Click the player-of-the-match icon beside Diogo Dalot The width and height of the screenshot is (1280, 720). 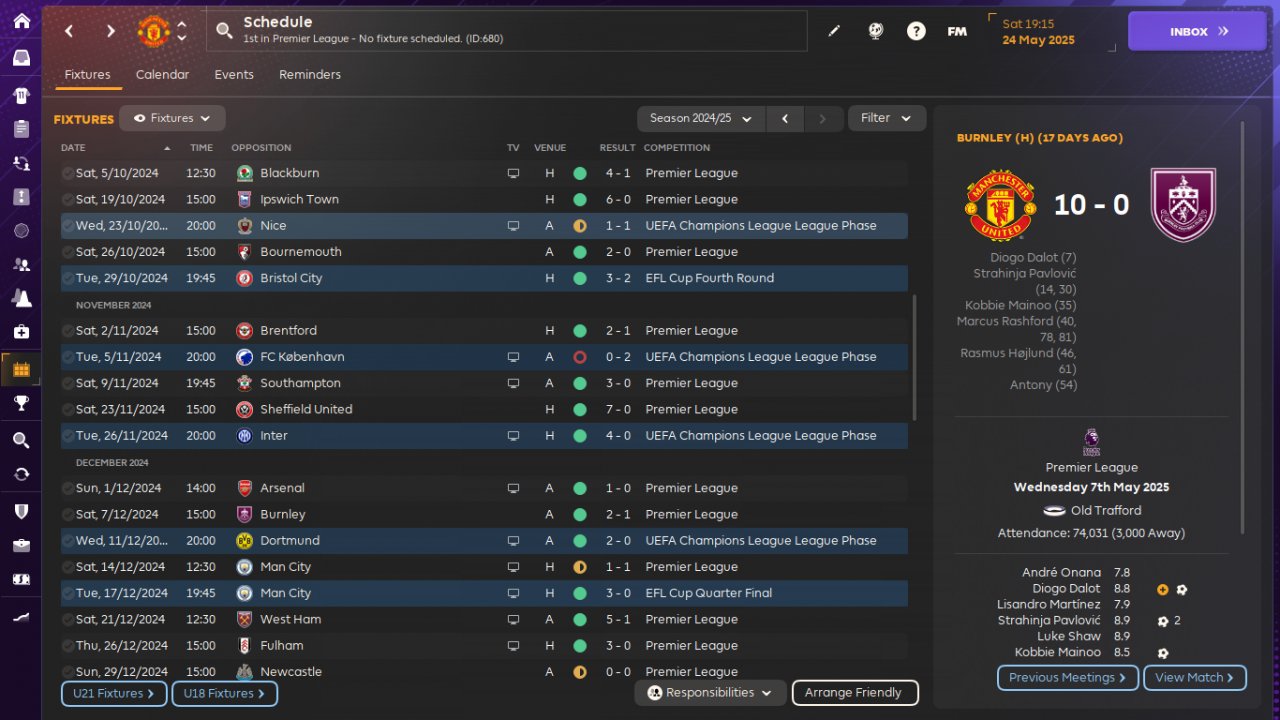(1162, 589)
